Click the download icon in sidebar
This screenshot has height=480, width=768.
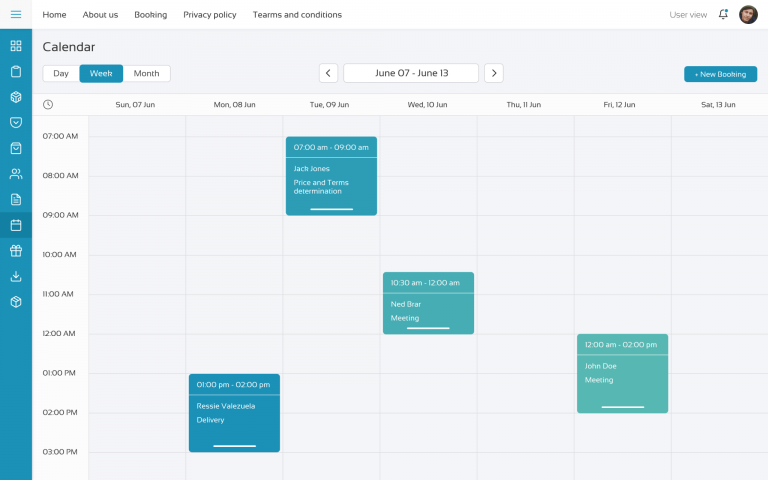[x=16, y=276]
